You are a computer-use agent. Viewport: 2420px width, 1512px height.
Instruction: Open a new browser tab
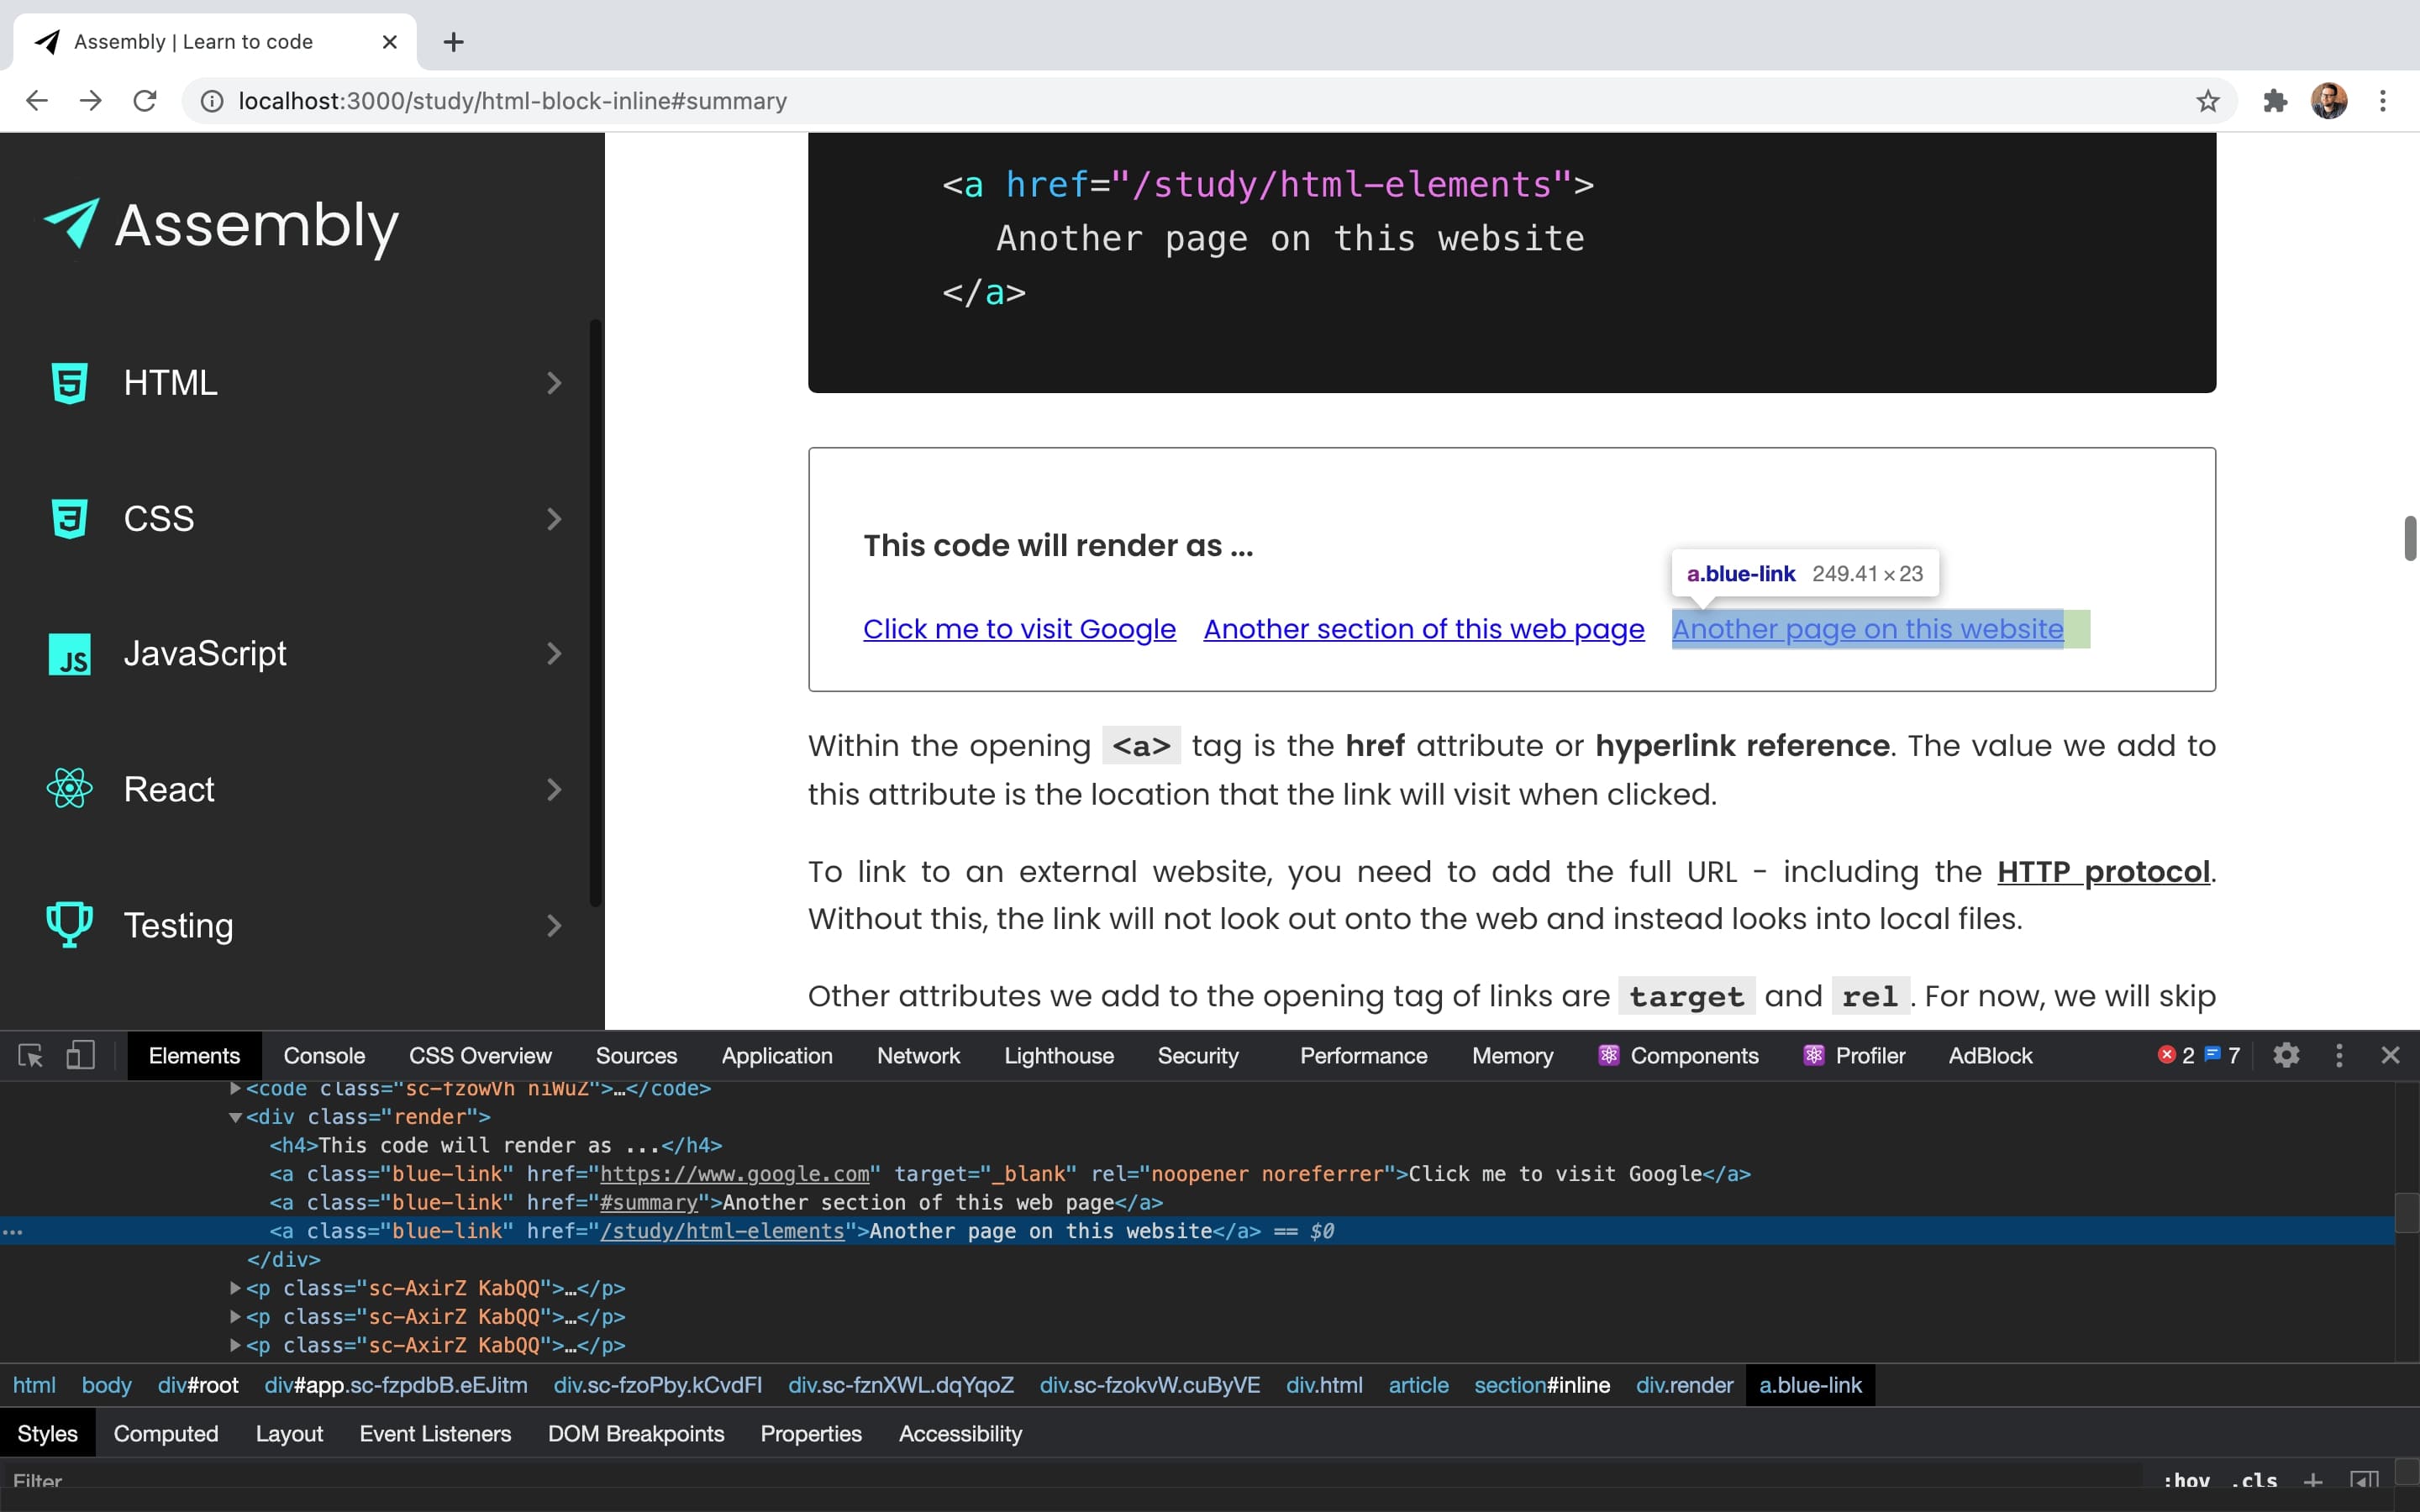pos(453,42)
